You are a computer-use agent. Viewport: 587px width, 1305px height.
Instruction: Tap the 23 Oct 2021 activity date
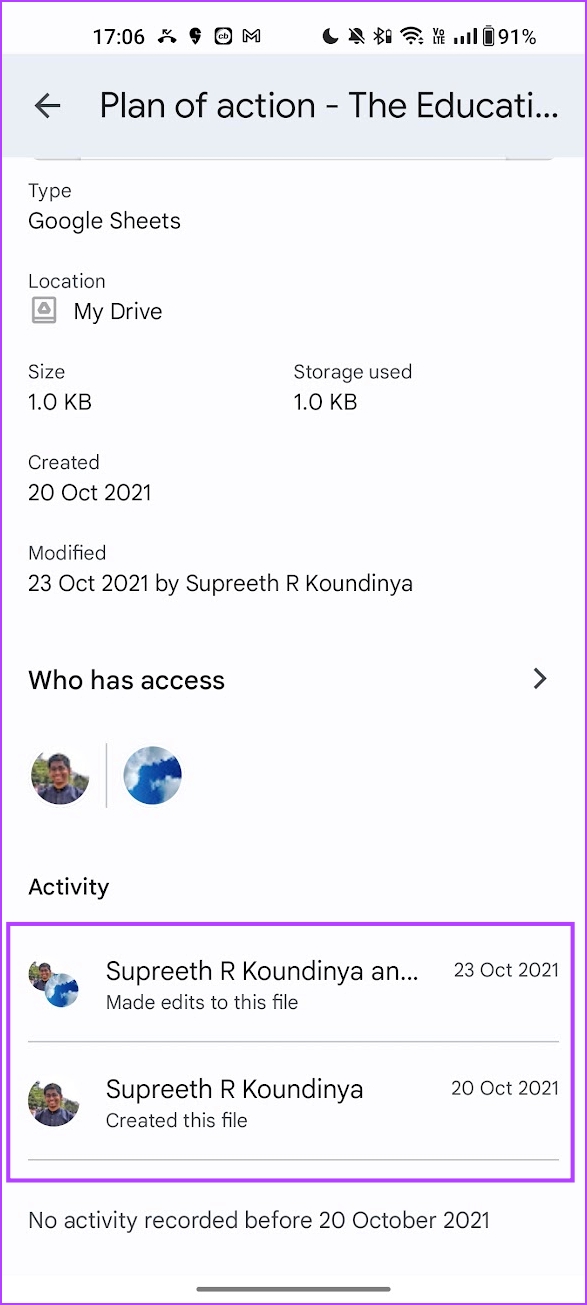tap(506, 970)
